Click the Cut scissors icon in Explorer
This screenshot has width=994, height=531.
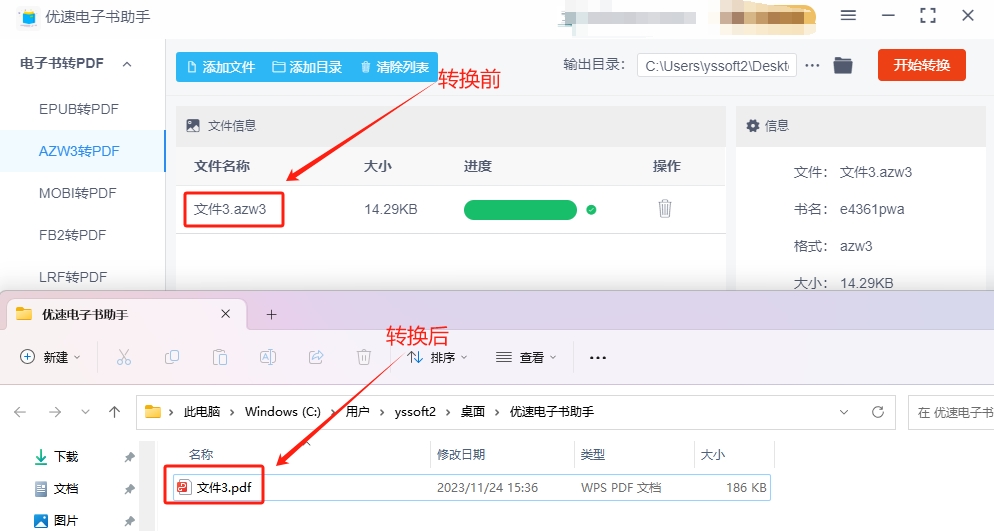(x=124, y=357)
